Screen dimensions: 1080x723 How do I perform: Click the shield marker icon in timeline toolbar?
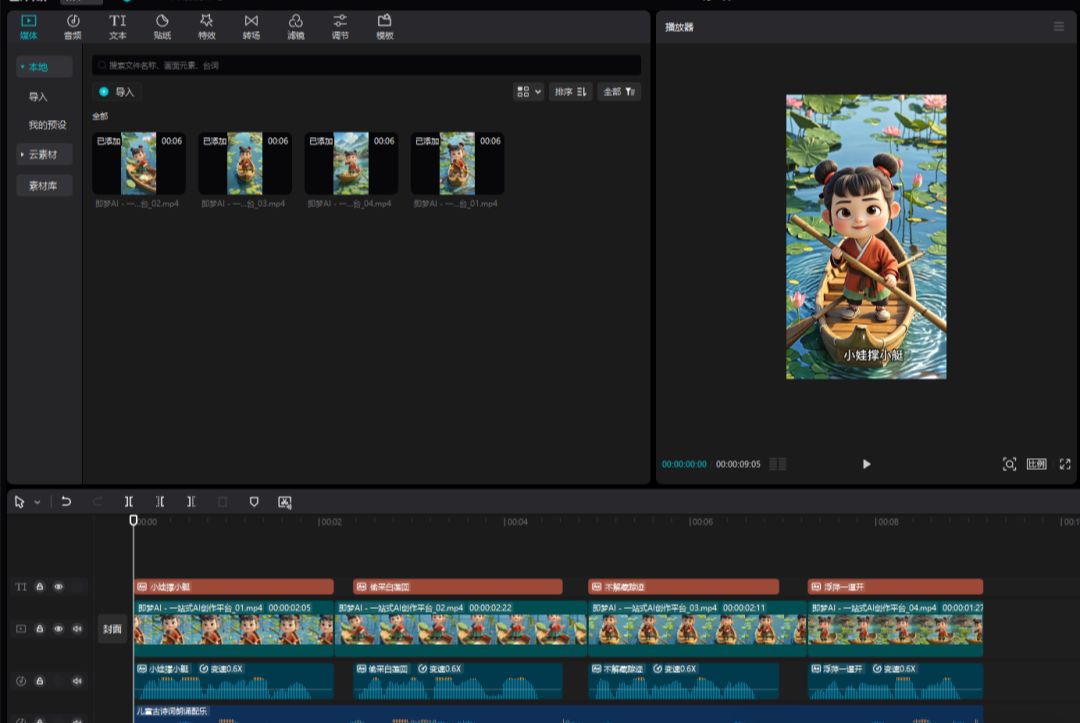254,502
